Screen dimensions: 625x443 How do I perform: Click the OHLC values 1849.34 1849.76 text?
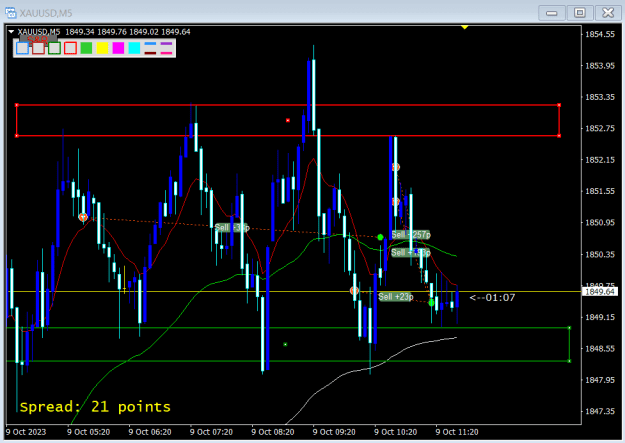[x=96, y=32]
